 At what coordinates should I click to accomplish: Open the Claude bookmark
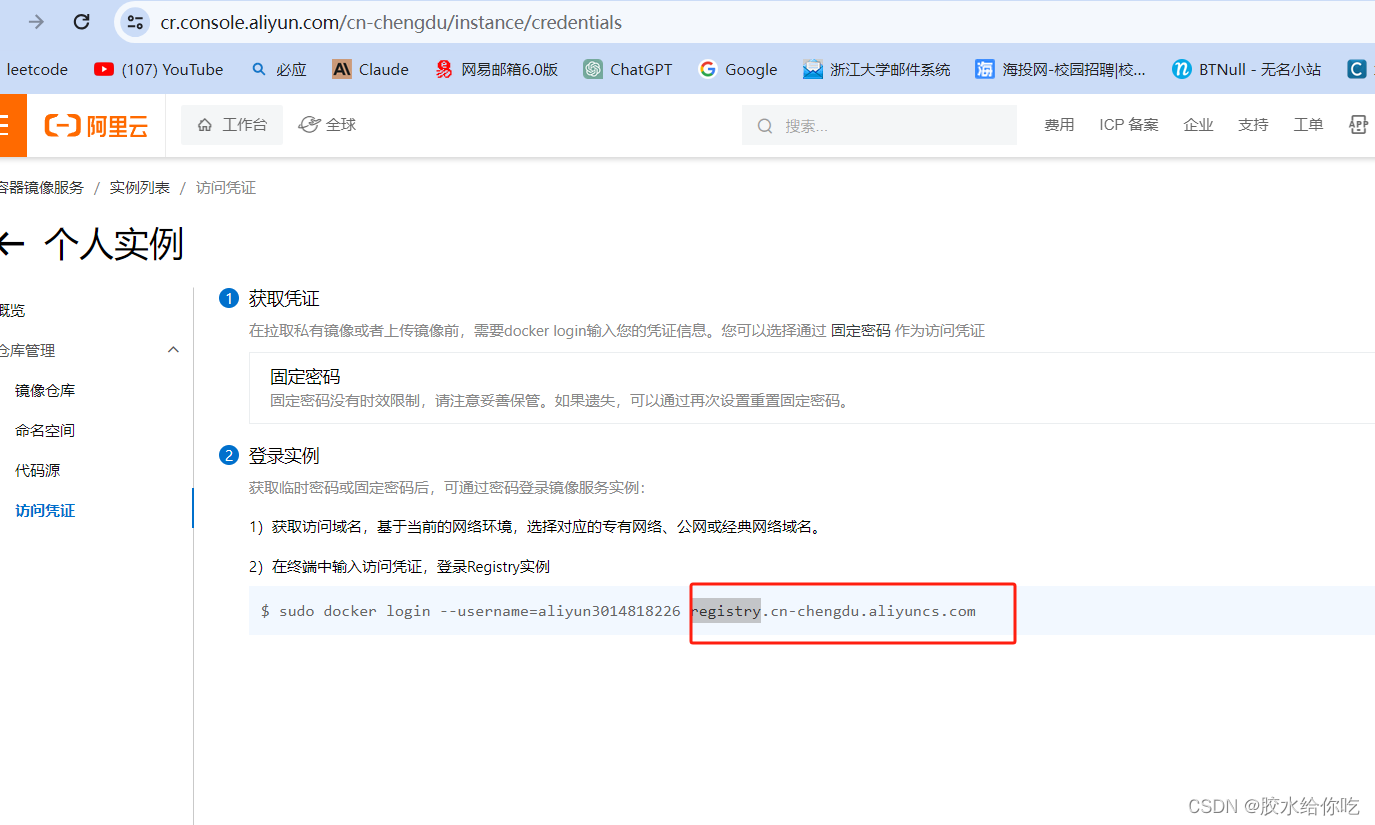[x=371, y=69]
